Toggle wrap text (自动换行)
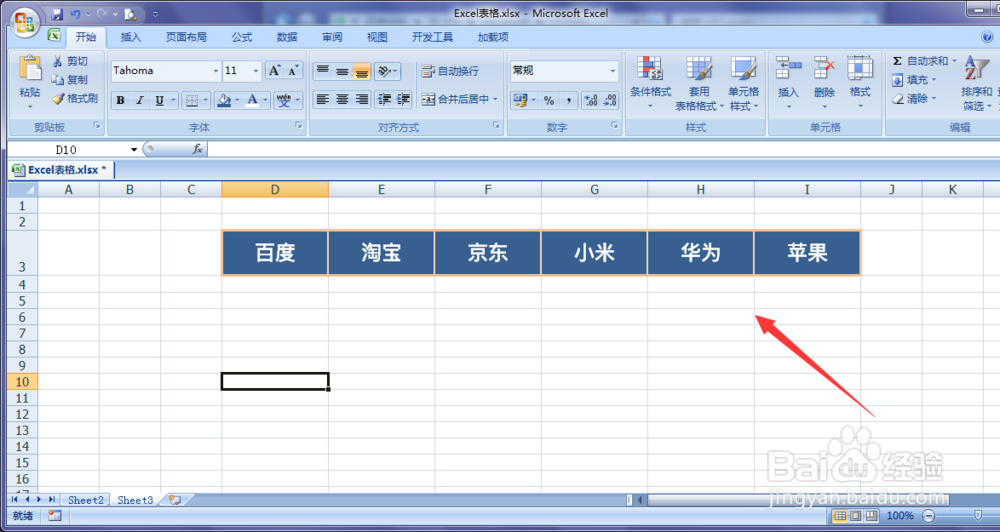 450,71
